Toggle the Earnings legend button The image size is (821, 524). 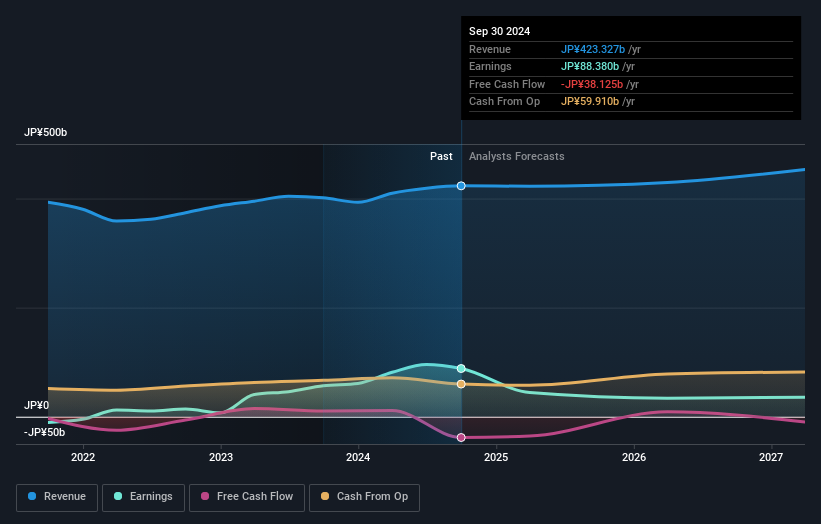[x=143, y=497]
